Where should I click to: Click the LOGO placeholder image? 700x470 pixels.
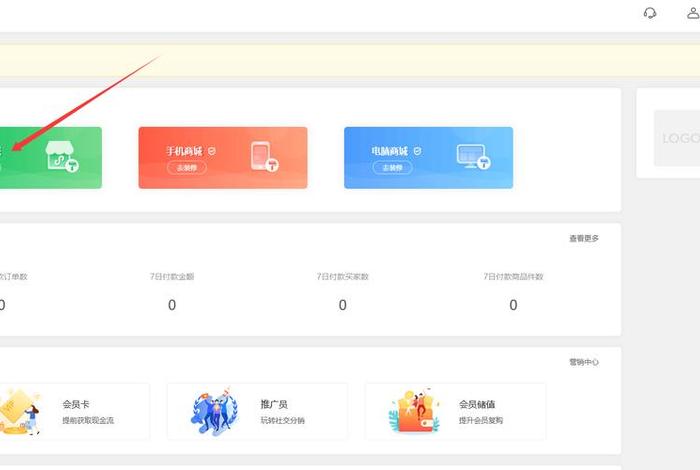677,138
